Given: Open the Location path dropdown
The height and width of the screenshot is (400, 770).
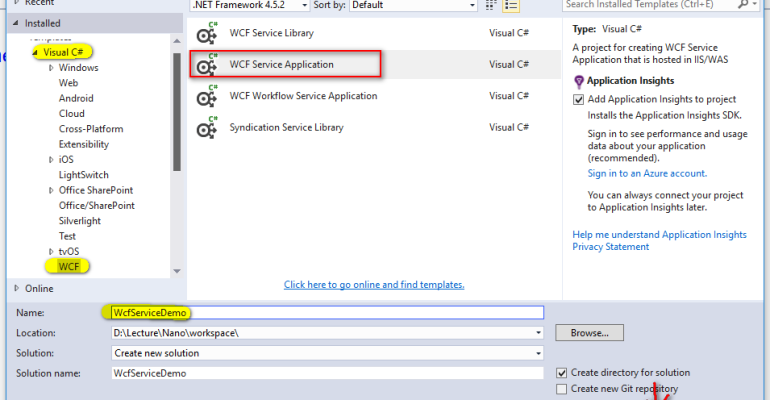Looking at the screenshot, I should pos(539,333).
